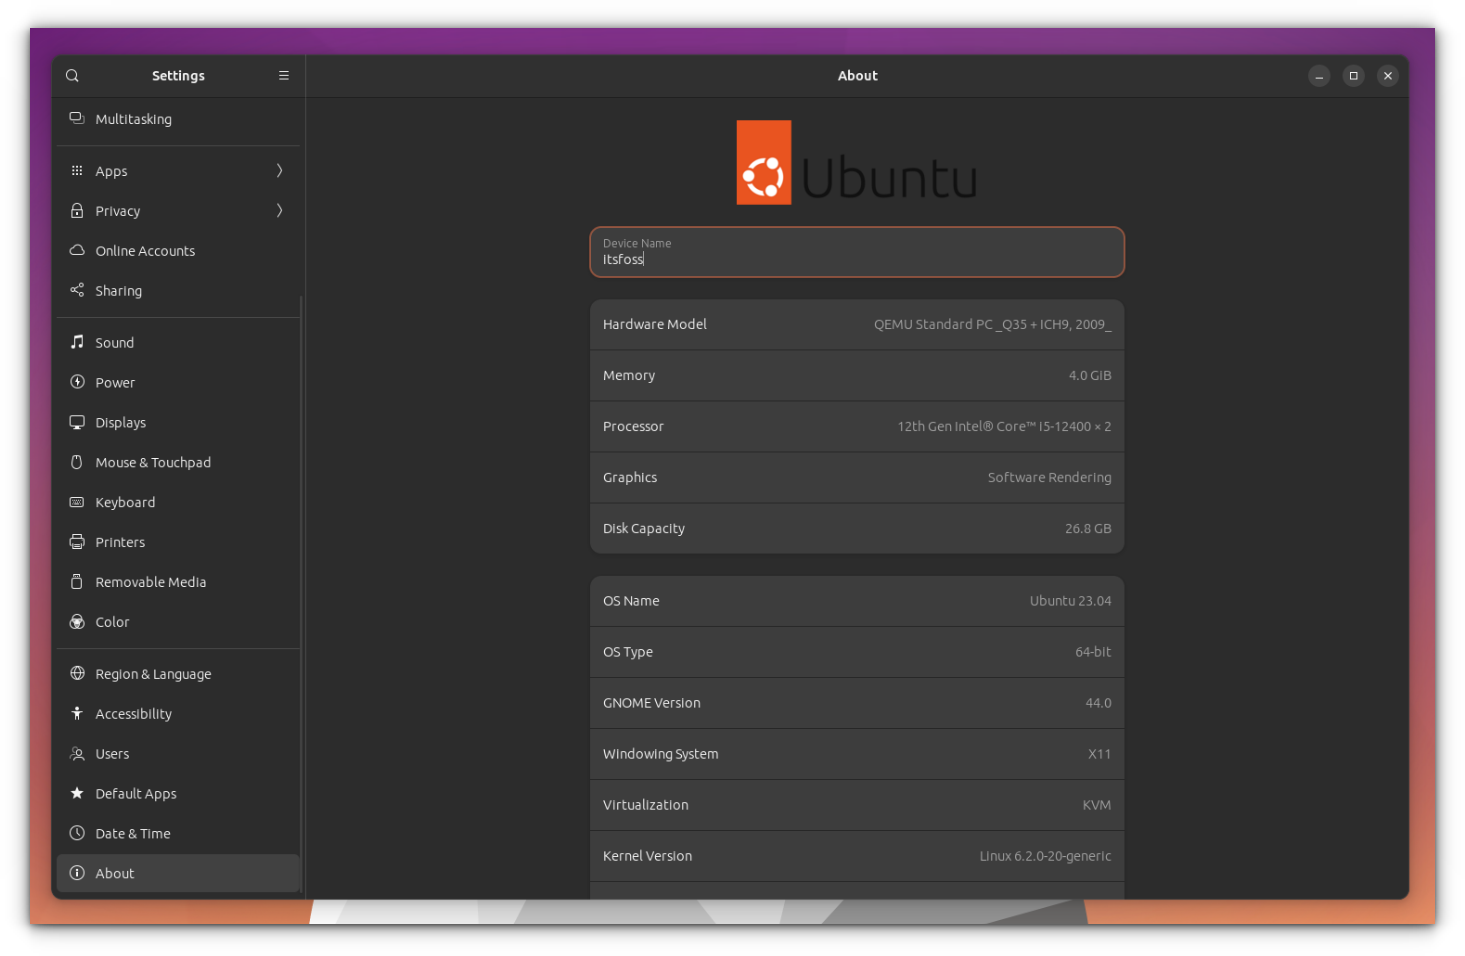Expand the Apps submenu chevron
This screenshot has width=1465, height=956.
click(280, 171)
